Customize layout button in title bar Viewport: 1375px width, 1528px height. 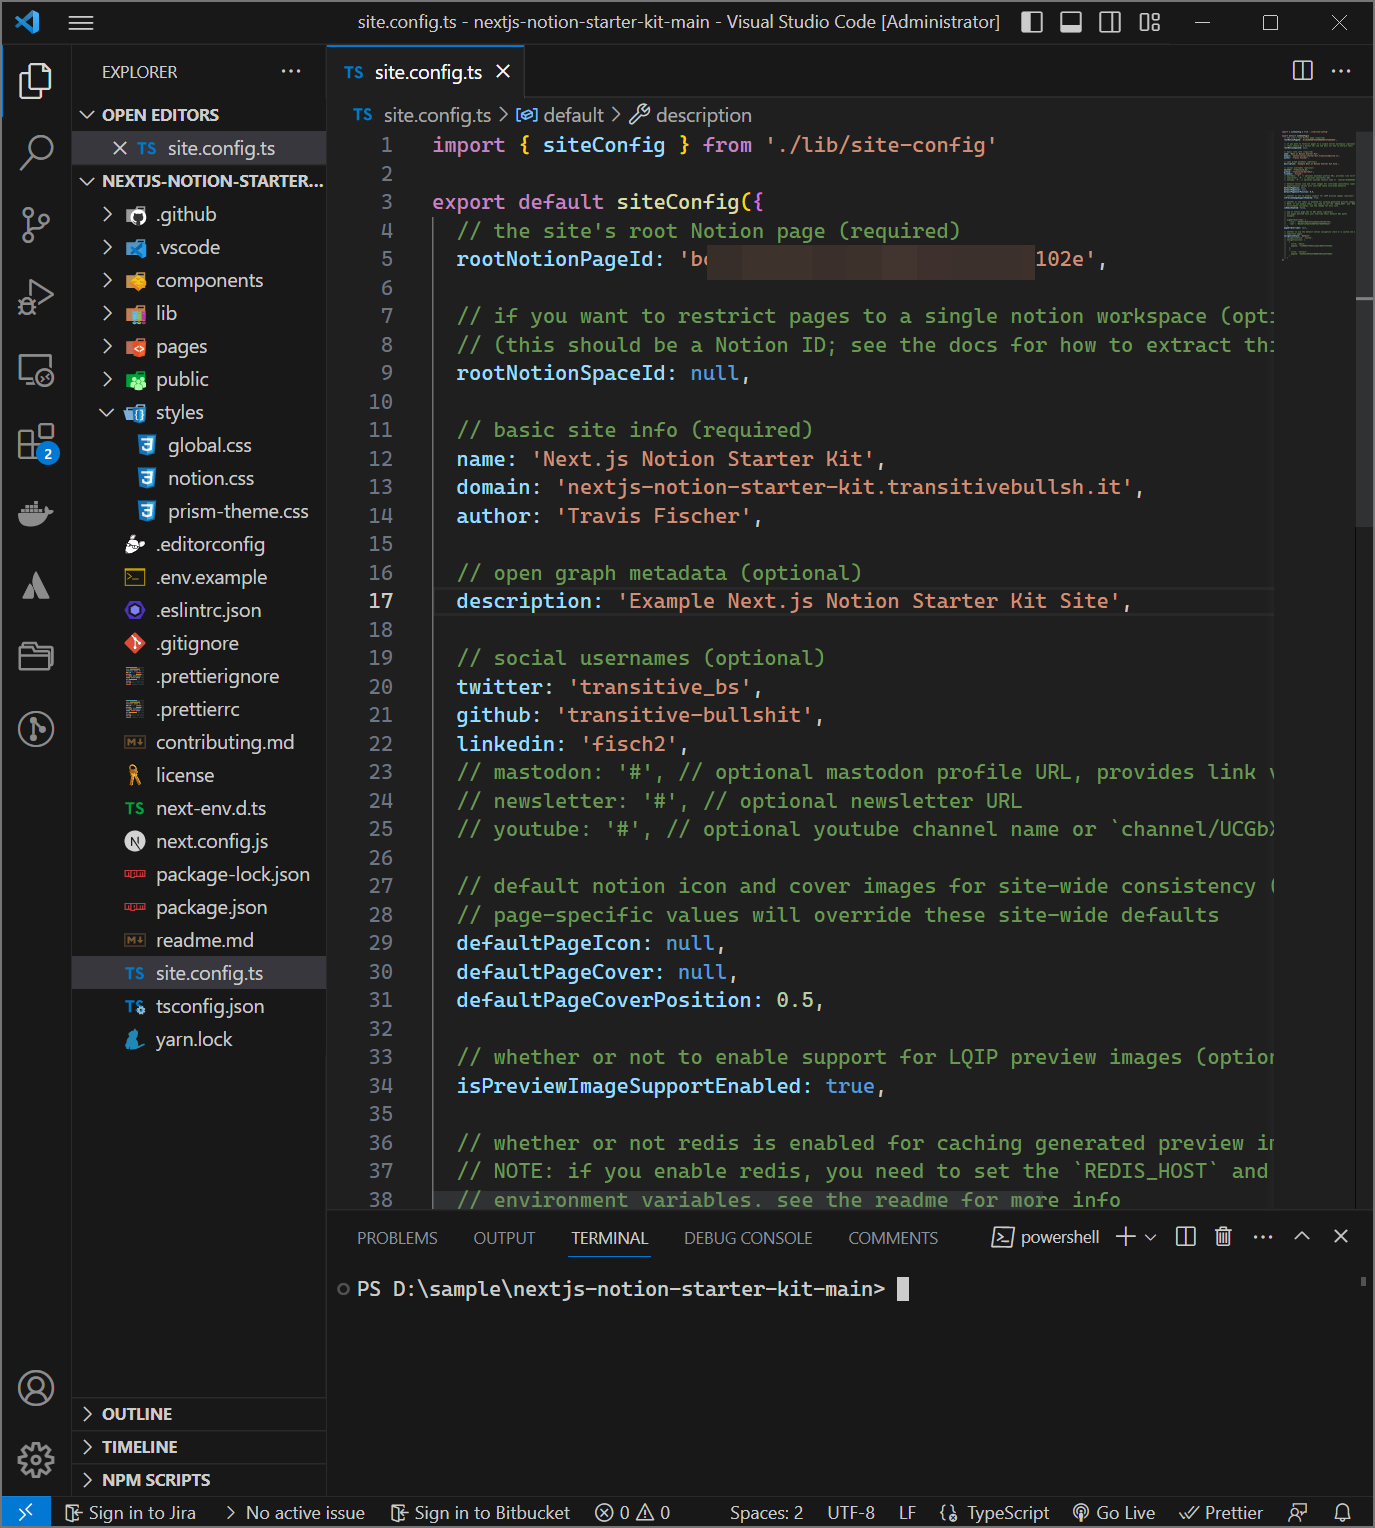pyautogui.click(x=1150, y=22)
